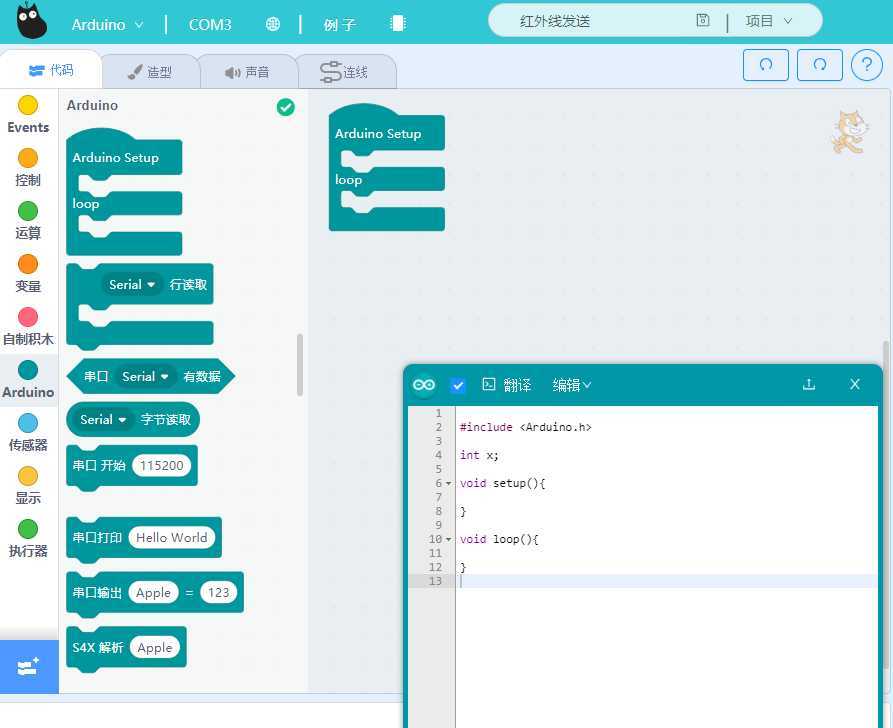Switch to the 造型 tab
This screenshot has height=728, width=893.
click(150, 72)
